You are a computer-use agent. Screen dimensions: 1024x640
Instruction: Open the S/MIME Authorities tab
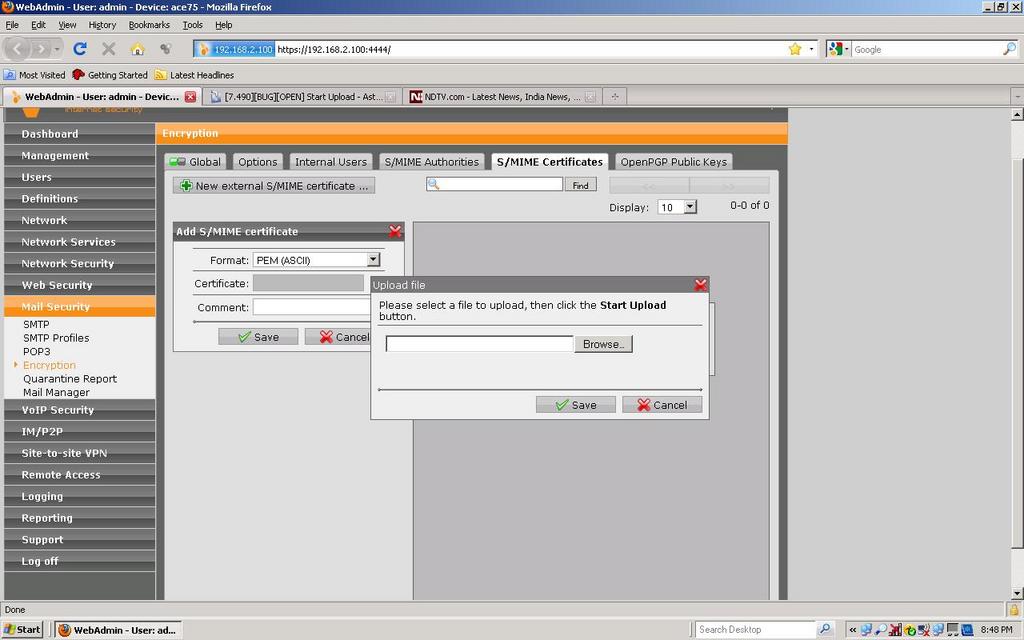click(432, 162)
